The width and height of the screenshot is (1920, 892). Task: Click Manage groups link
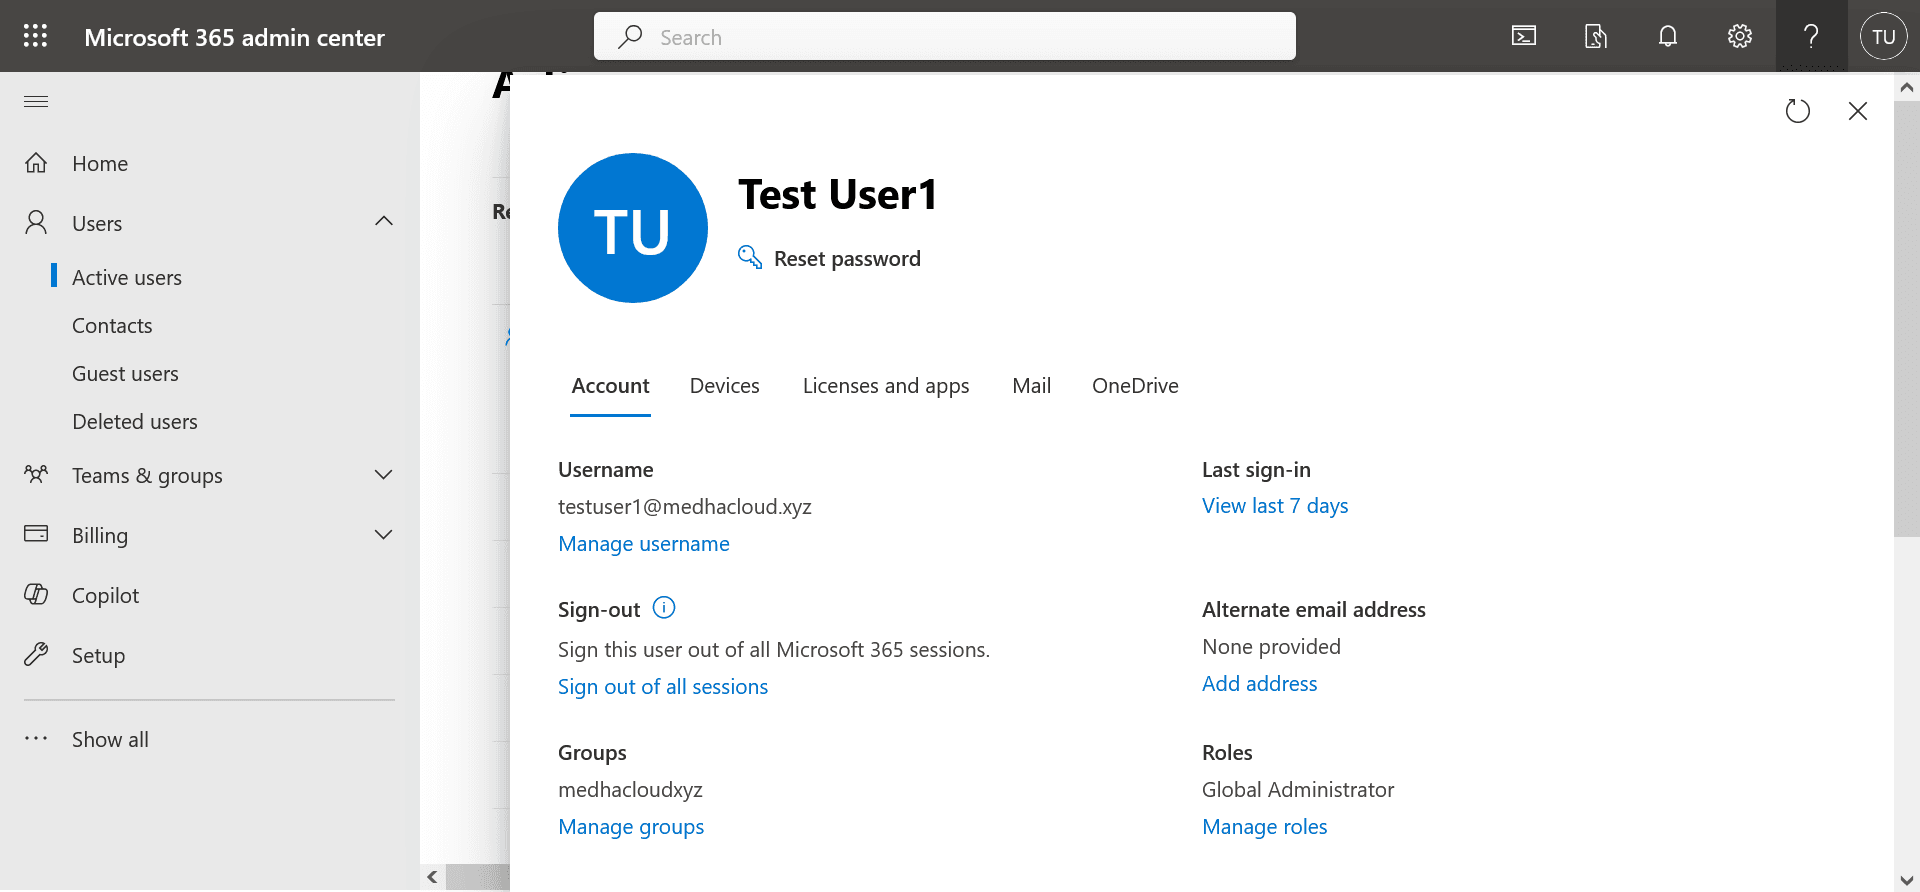(631, 826)
